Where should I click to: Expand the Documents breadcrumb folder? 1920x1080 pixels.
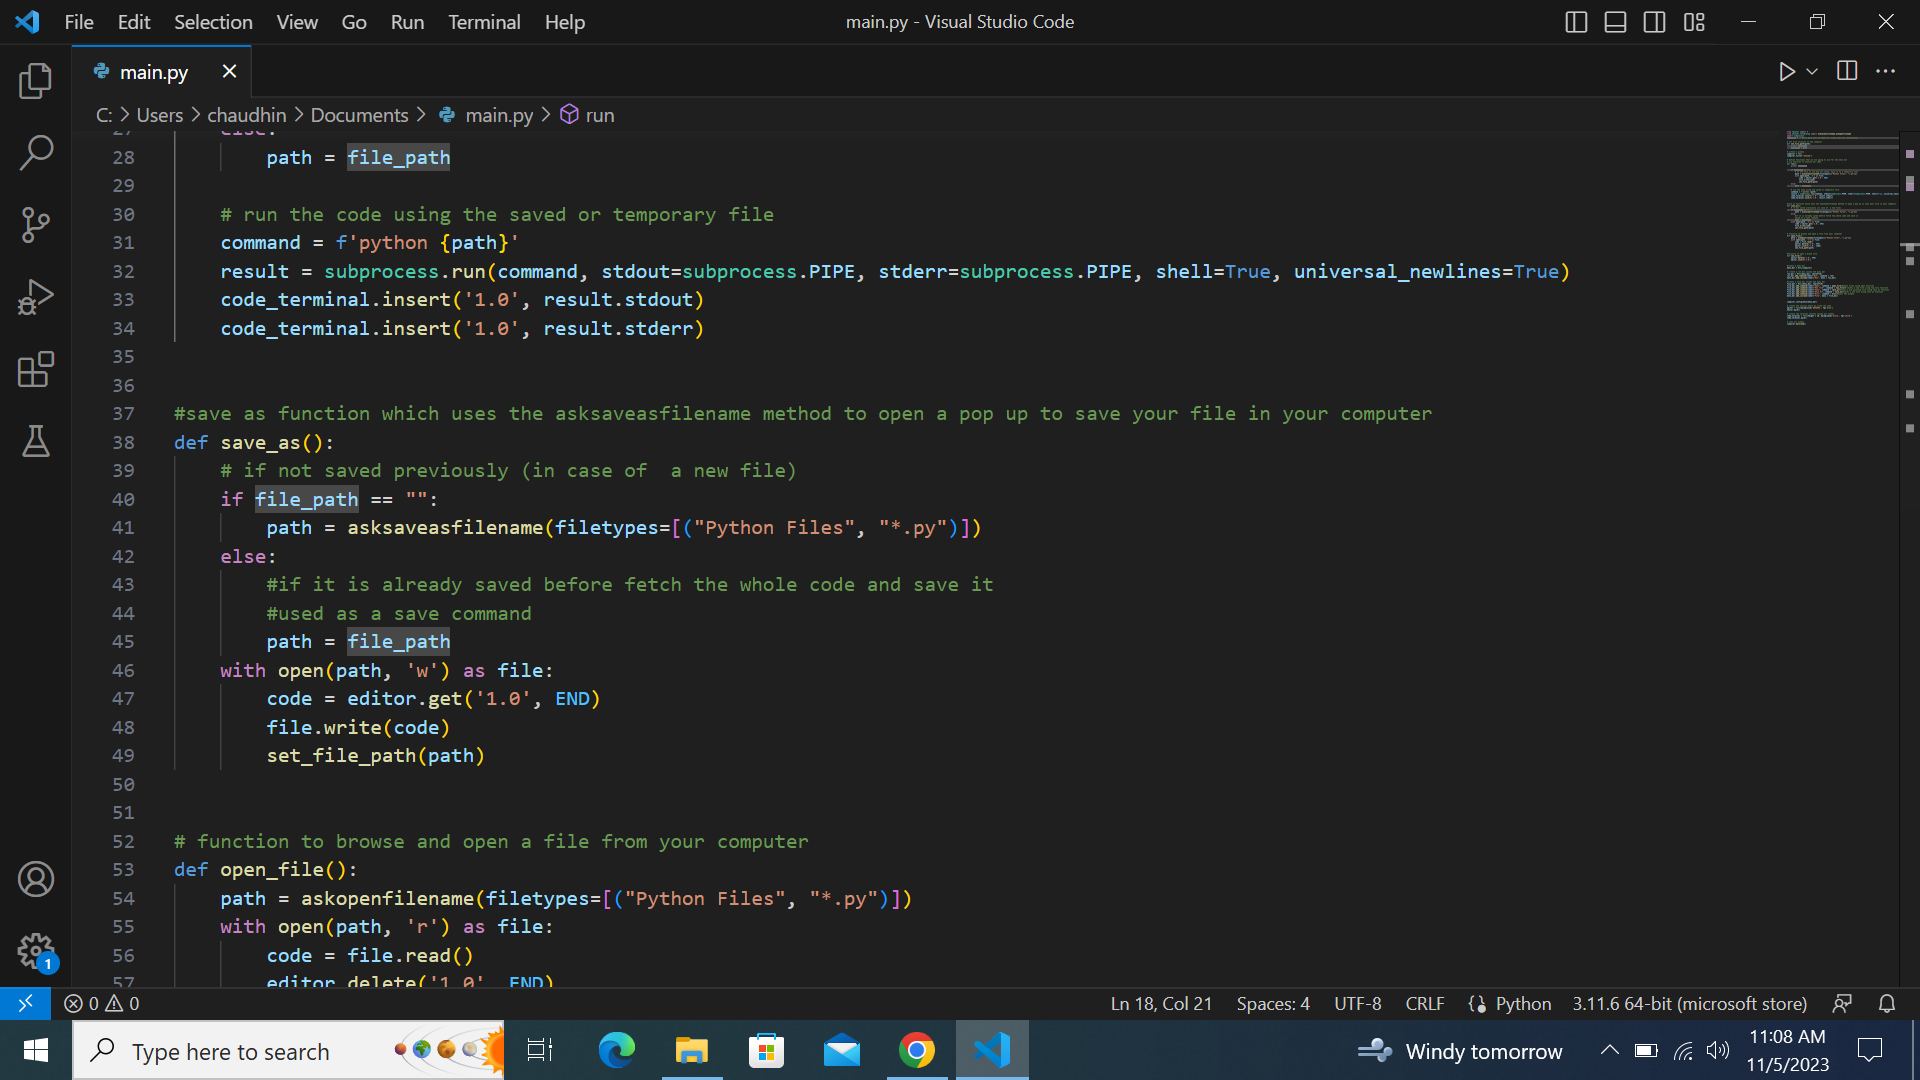point(359,115)
